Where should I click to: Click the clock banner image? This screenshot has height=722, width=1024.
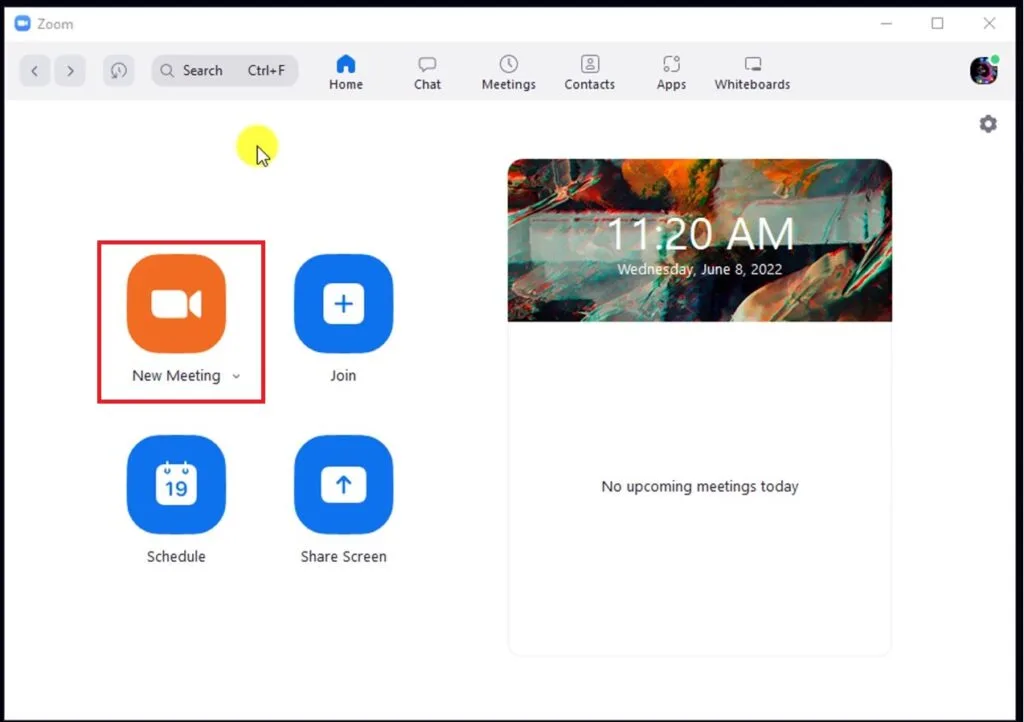click(699, 240)
